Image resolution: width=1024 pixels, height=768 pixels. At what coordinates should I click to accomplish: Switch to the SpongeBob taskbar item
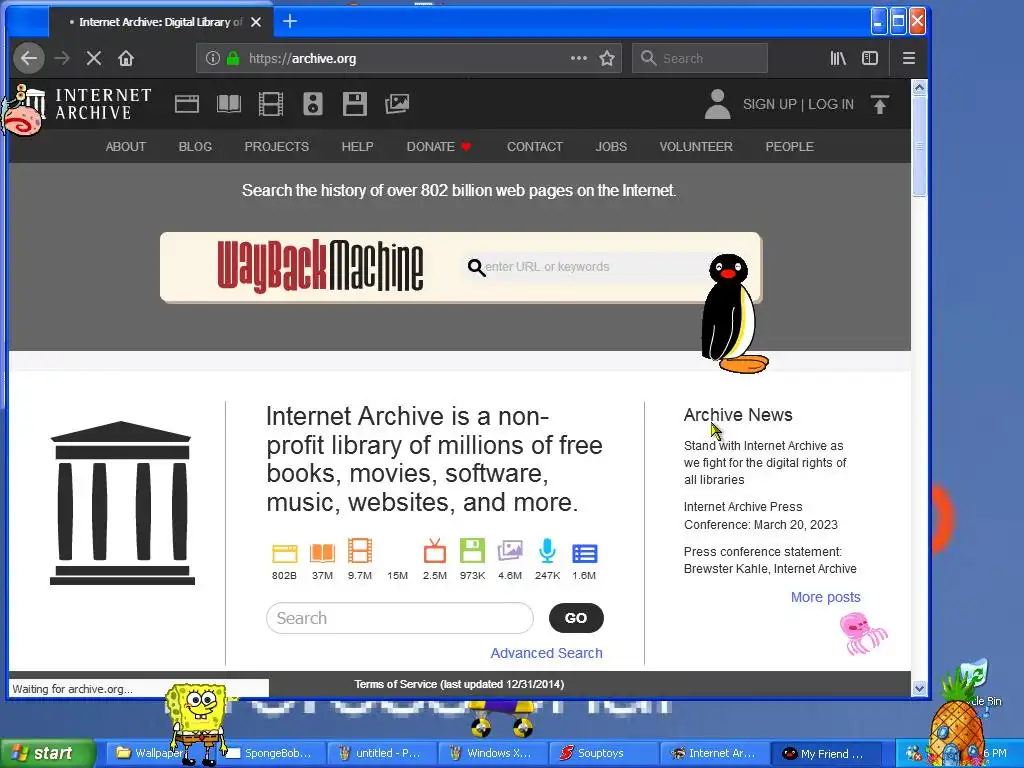[x=270, y=753]
